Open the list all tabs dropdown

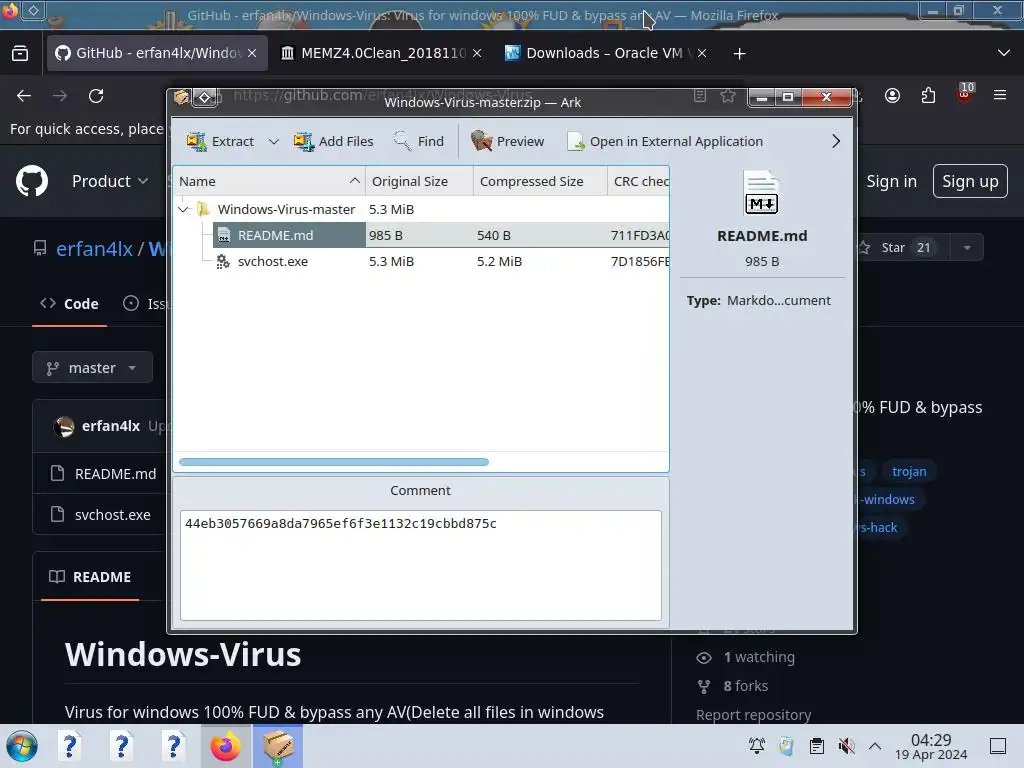pyautogui.click(x=1004, y=53)
